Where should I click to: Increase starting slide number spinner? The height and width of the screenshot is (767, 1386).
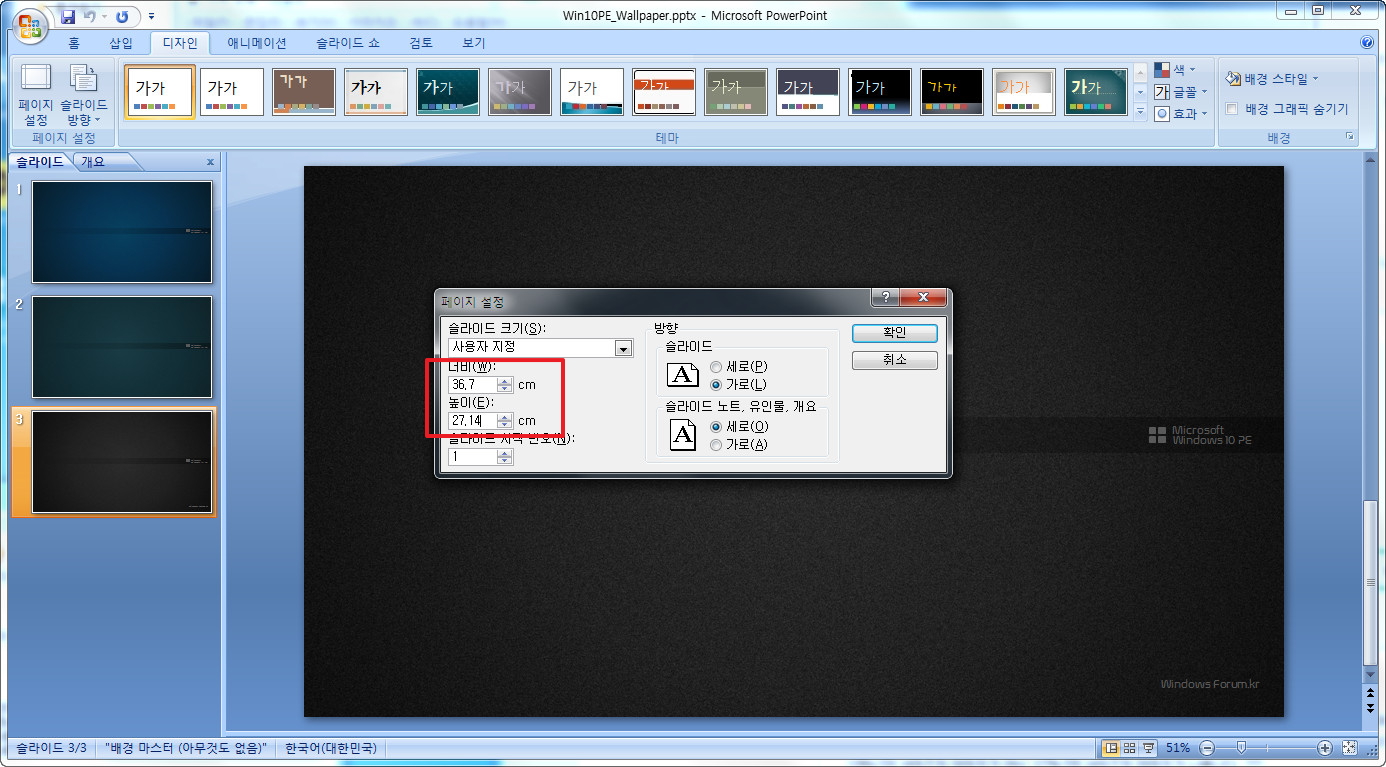point(505,452)
